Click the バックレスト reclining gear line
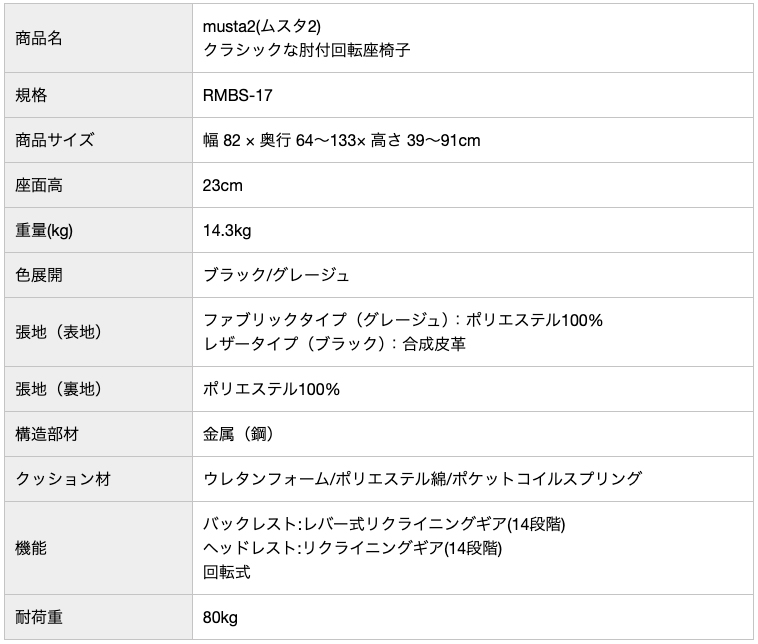 coord(391,525)
